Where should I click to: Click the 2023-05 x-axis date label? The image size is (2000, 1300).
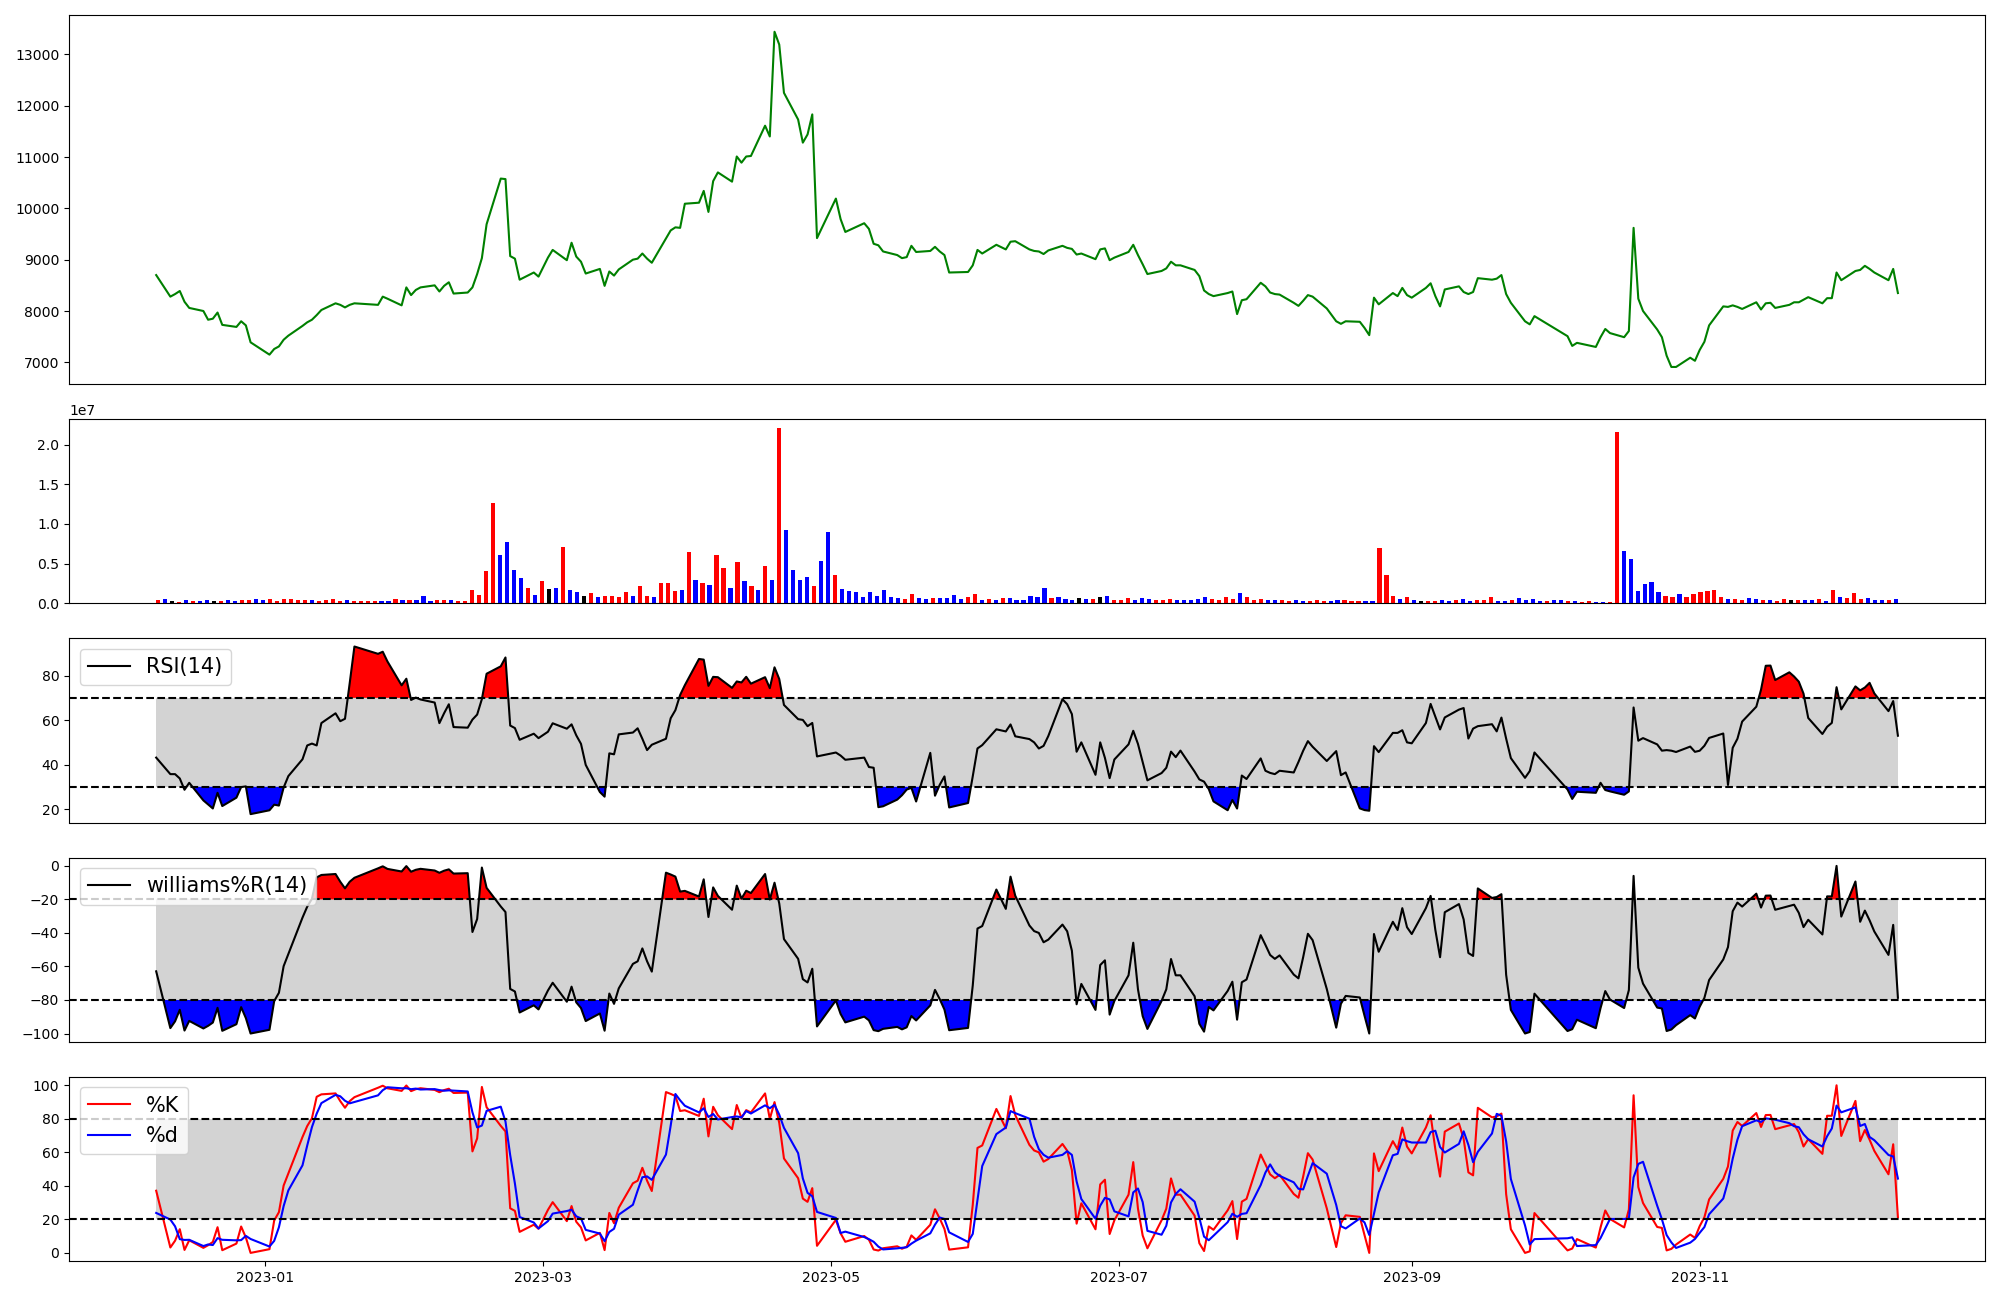click(831, 1277)
